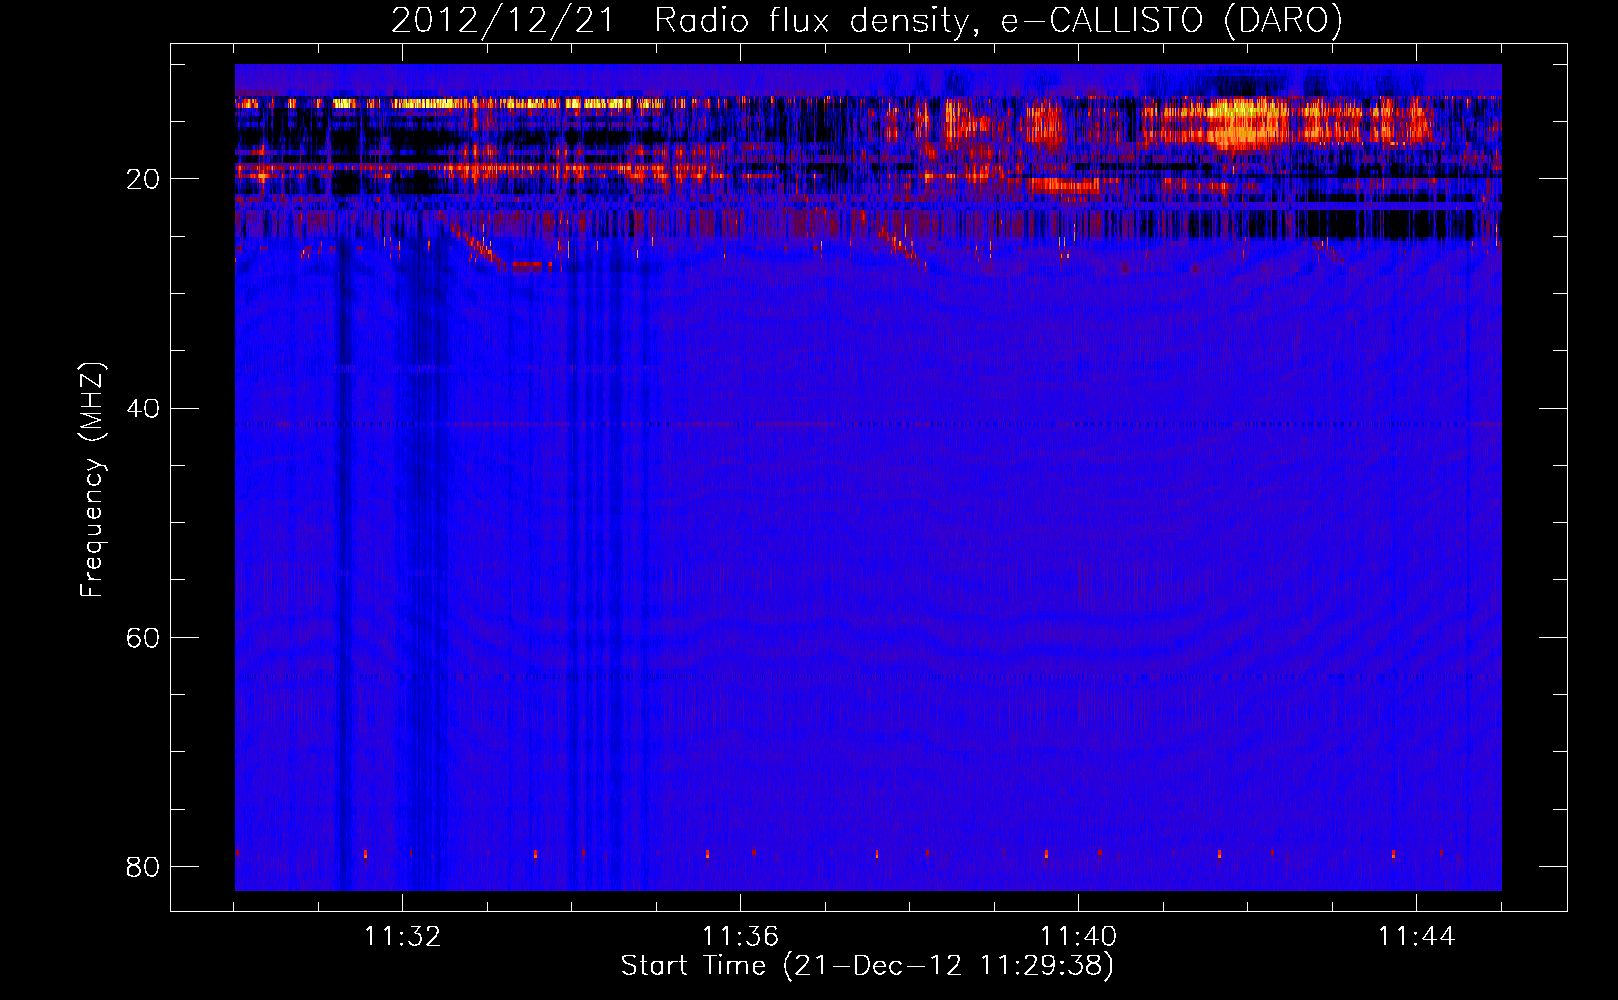Click the plot title "Radio flux density, e-CALLISTO (DARO)"
This screenshot has height=1000, width=1618.
pos(998,21)
